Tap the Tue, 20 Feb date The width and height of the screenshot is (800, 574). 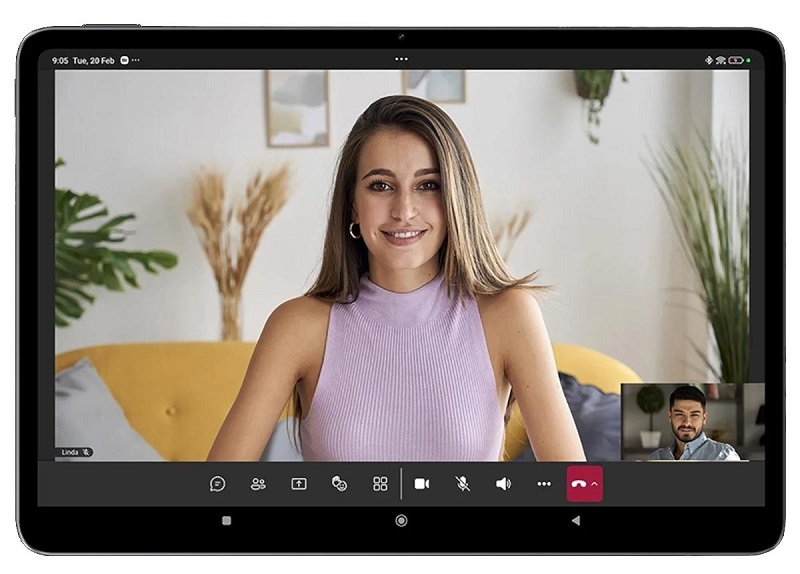[93, 60]
